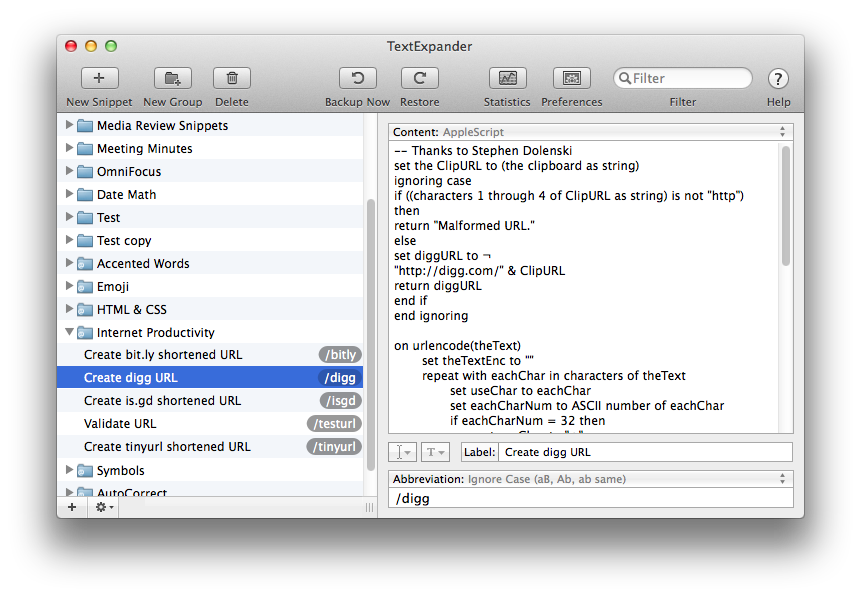
Task: Expand the Test group triangle
Action: (x=69, y=217)
